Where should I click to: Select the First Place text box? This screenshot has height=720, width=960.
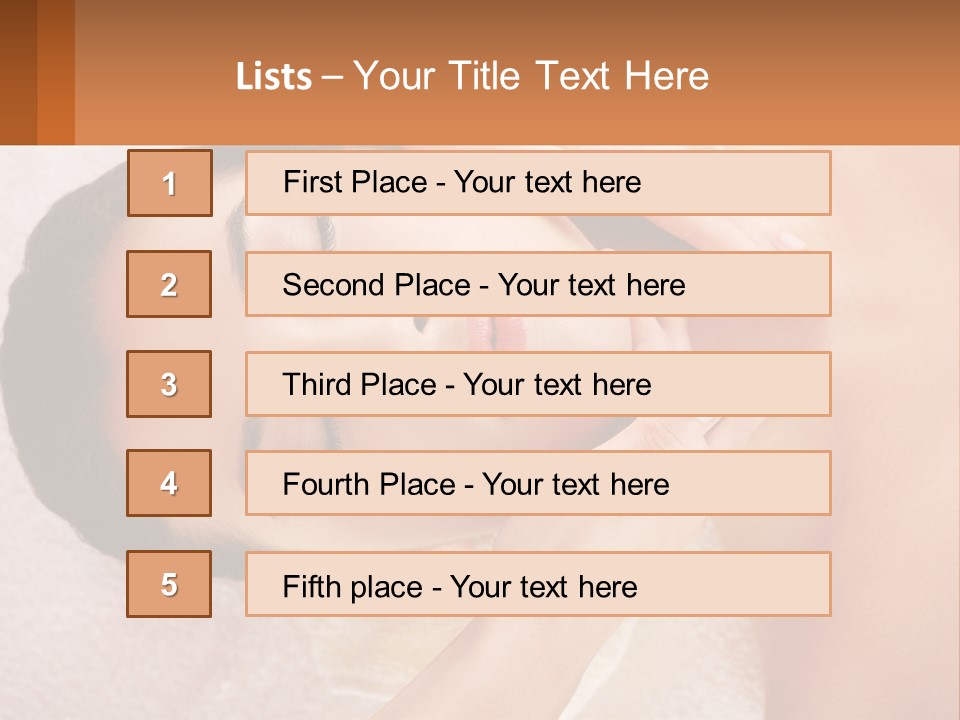click(538, 183)
